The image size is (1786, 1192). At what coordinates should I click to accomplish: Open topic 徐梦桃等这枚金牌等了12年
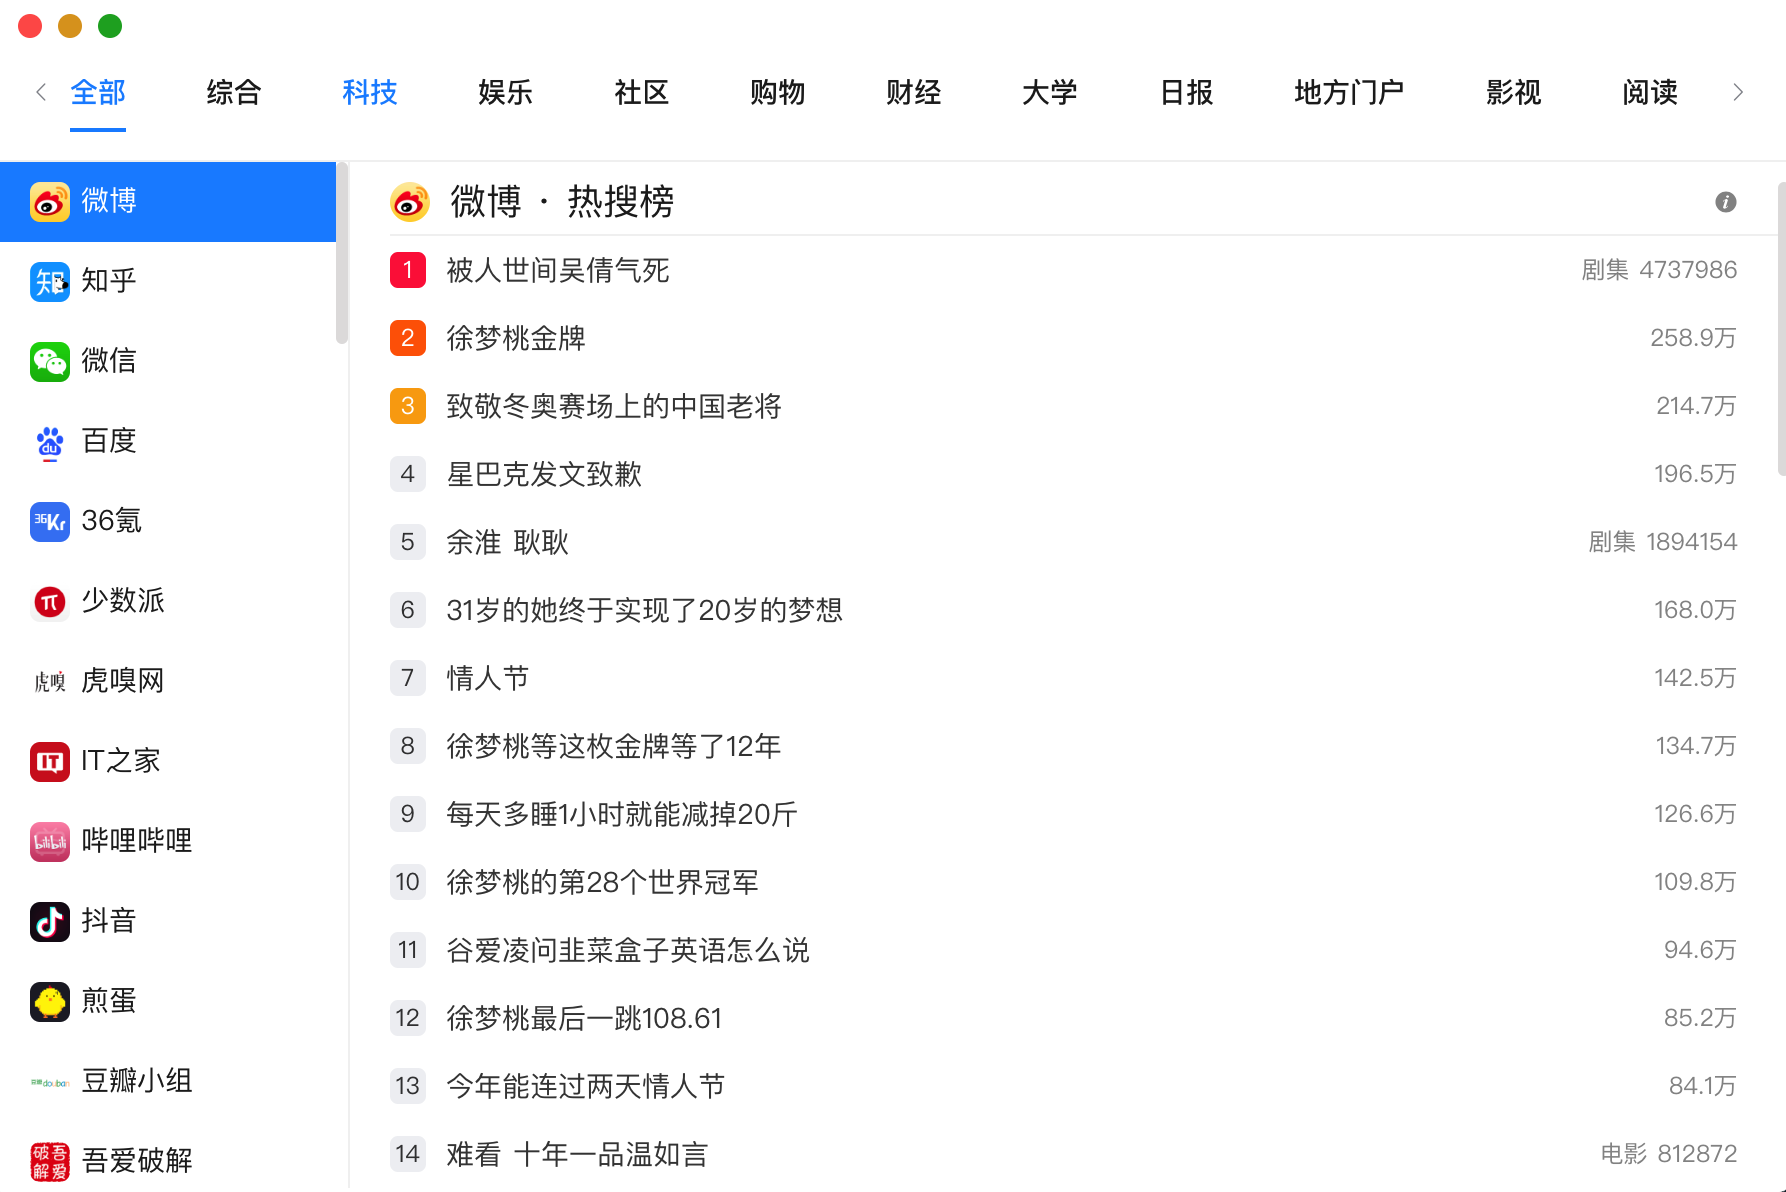point(614,746)
